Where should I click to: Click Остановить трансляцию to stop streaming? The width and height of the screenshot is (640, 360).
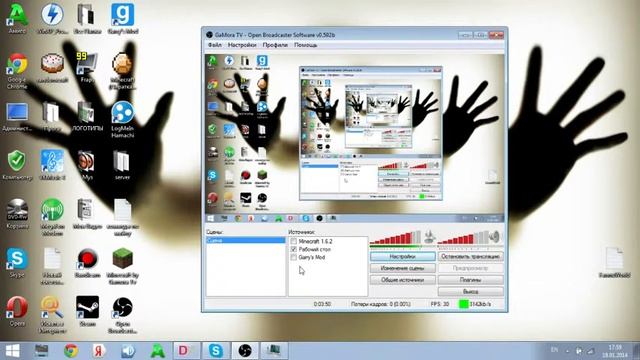tap(471, 256)
